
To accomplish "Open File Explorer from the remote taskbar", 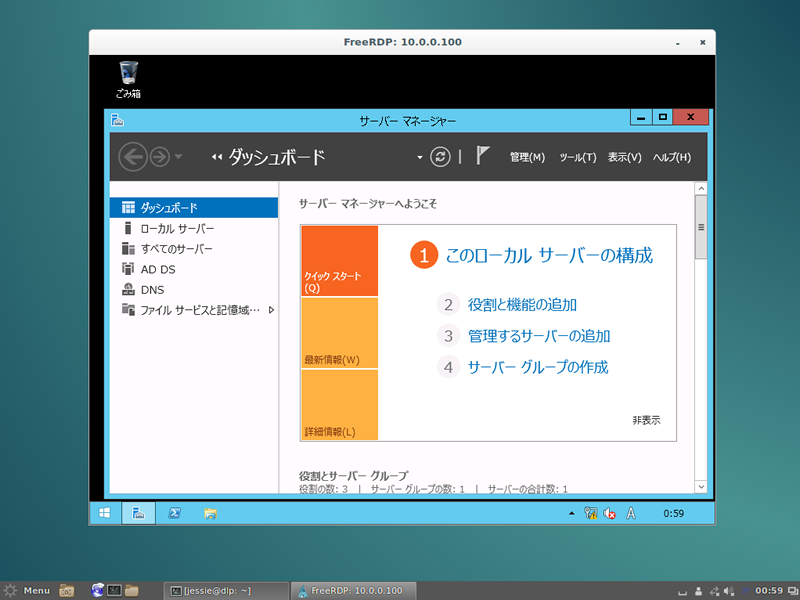I will (x=210, y=513).
